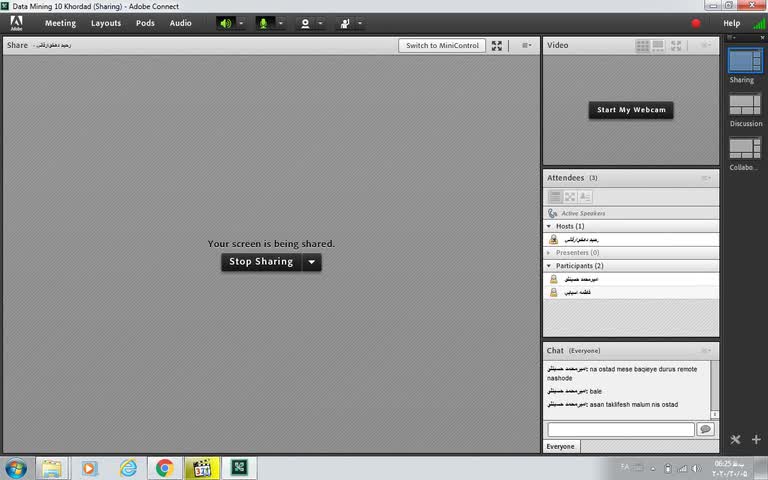768x480 pixels.
Task: Open status options dropdown arrow
Action: (x=360, y=23)
